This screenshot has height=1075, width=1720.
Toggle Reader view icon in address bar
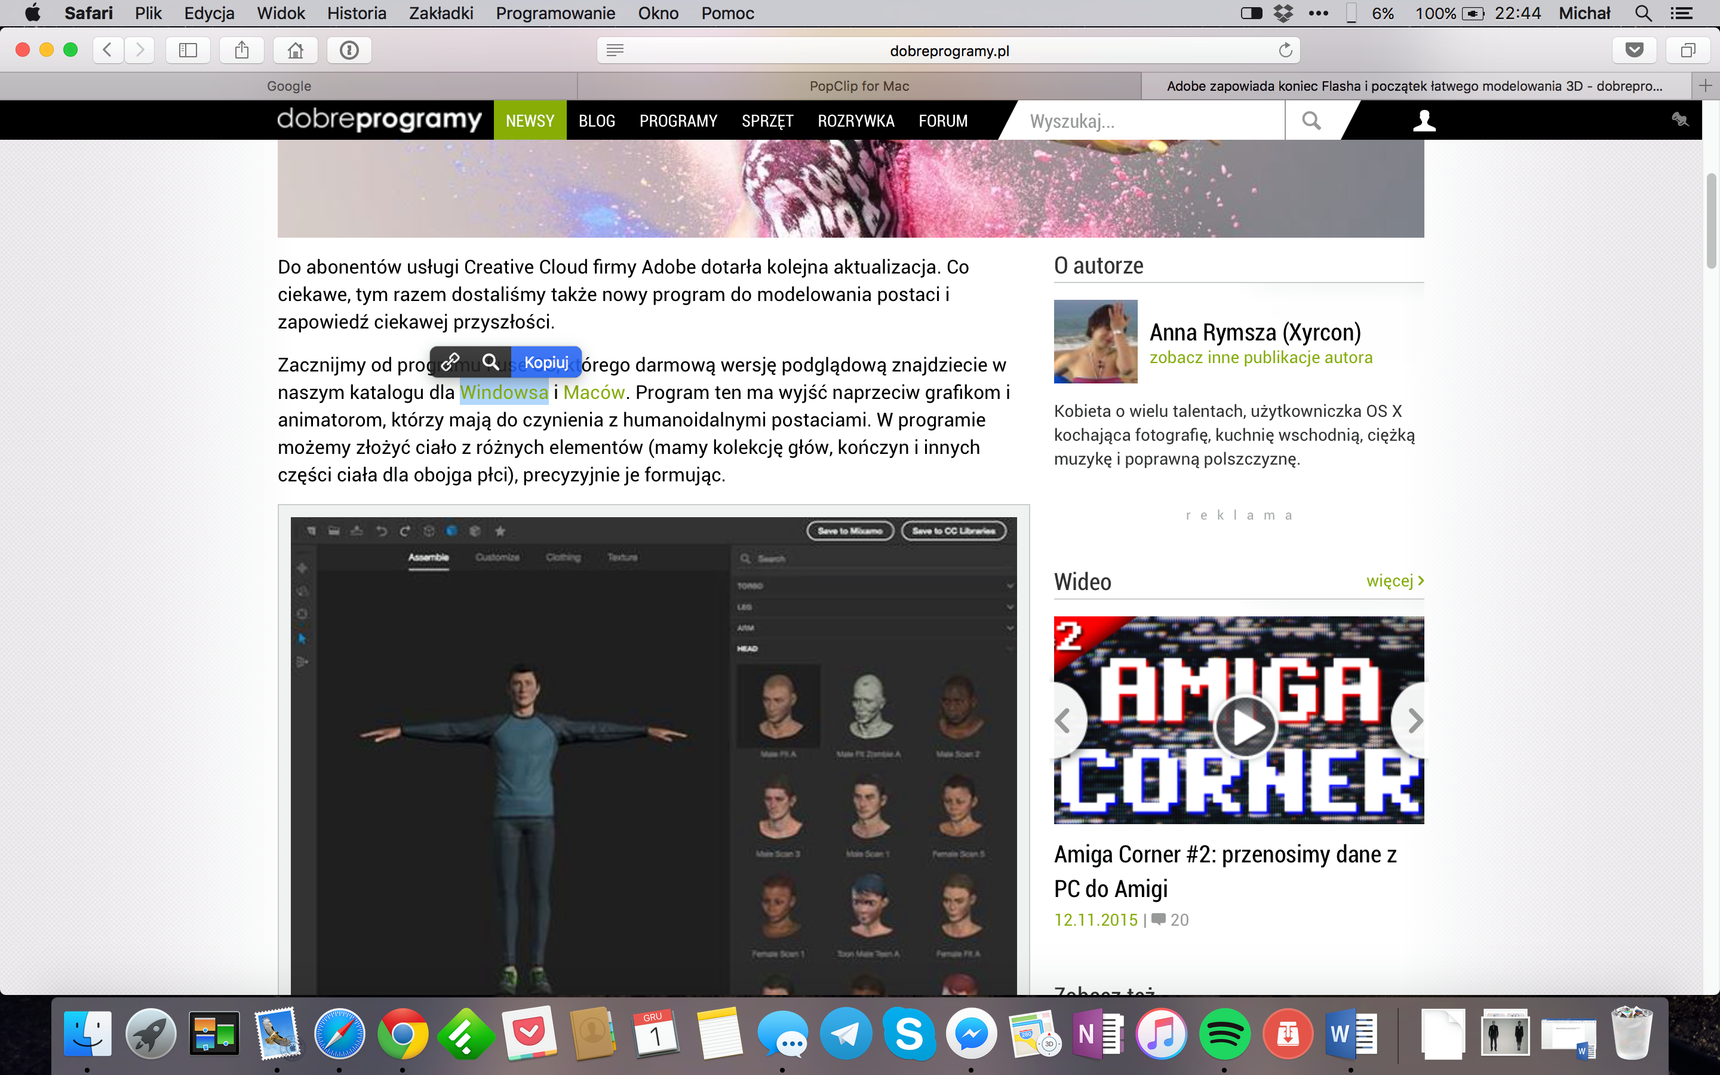tap(615, 50)
